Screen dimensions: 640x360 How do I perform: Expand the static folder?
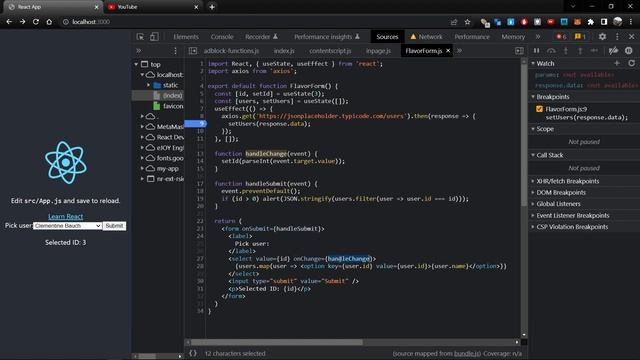click(149, 85)
